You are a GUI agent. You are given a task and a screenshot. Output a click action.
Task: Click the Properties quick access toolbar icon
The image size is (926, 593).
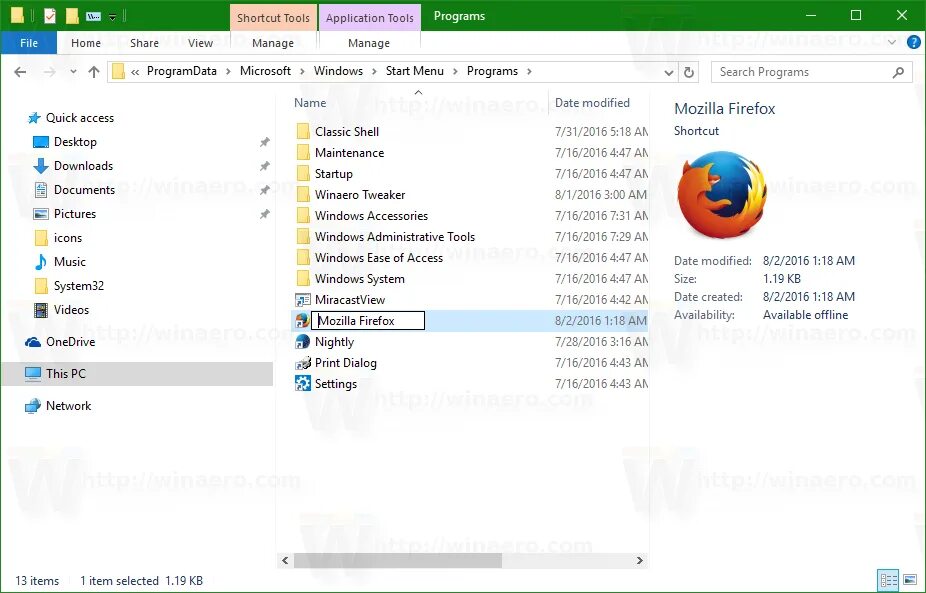click(x=50, y=16)
